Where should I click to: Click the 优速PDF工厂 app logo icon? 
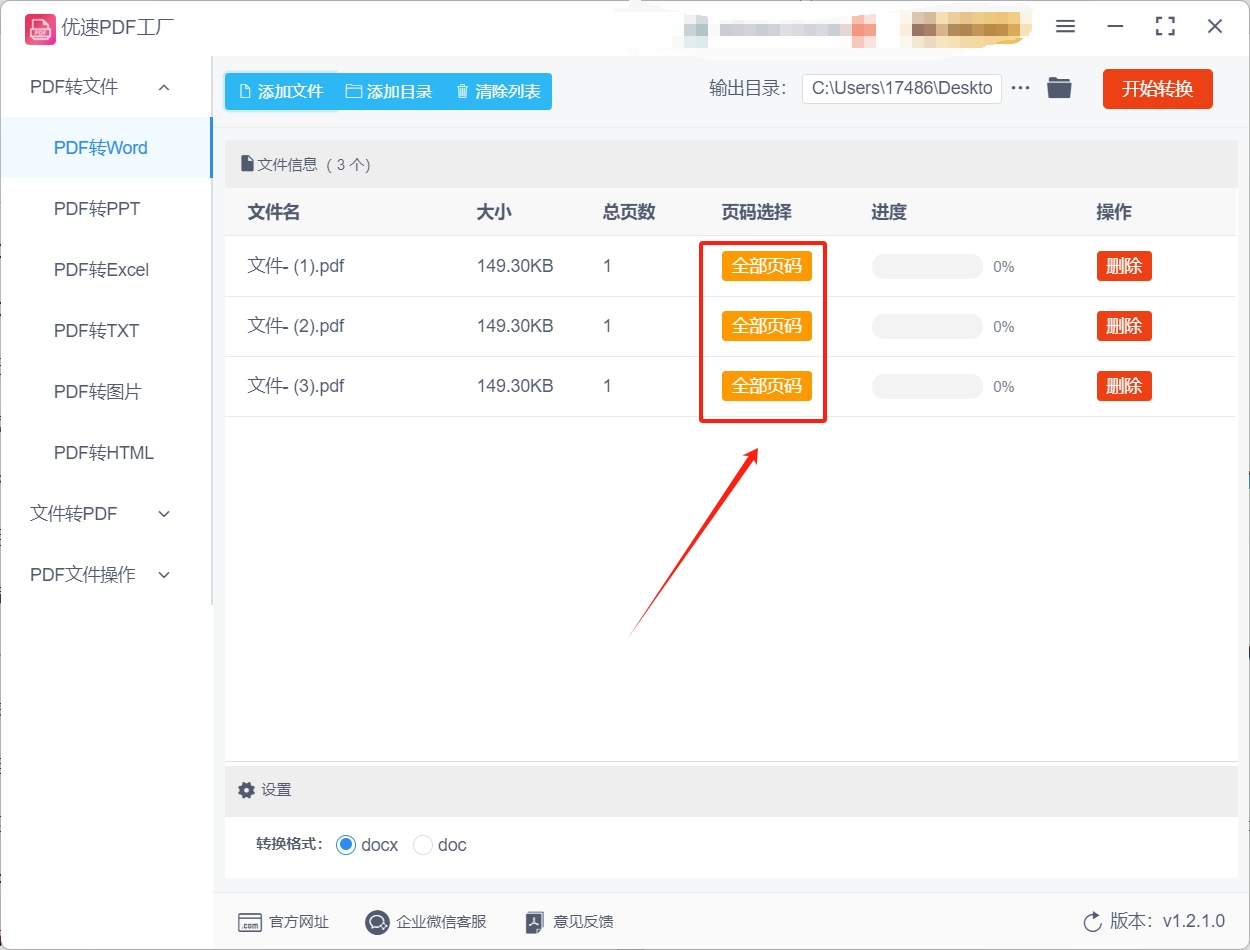[40, 29]
